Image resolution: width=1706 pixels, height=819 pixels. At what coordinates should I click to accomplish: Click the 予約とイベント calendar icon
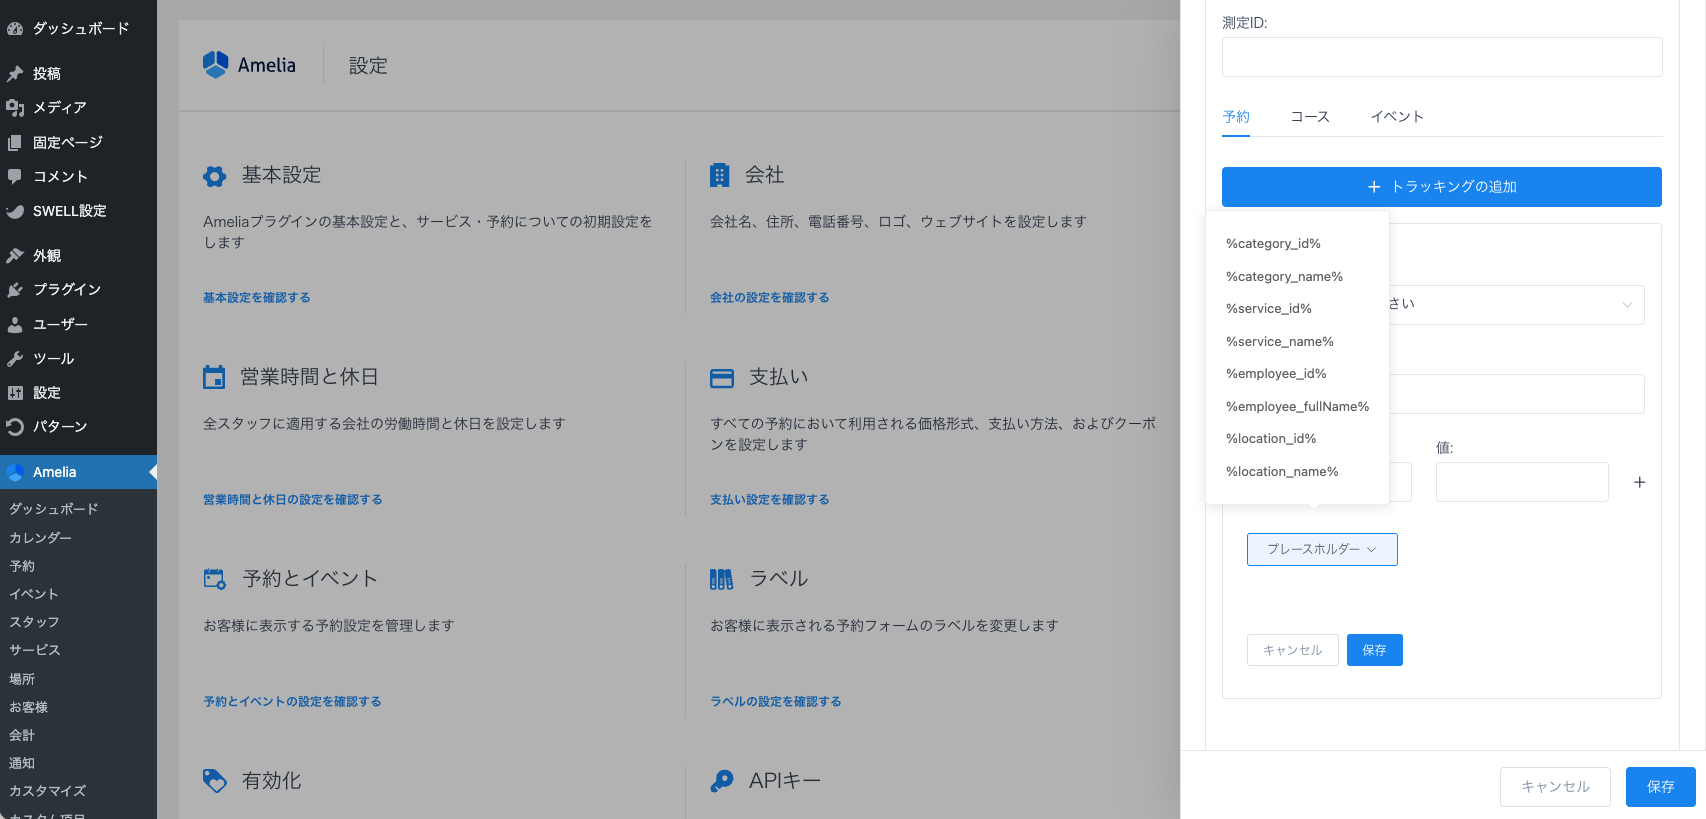[214, 579]
